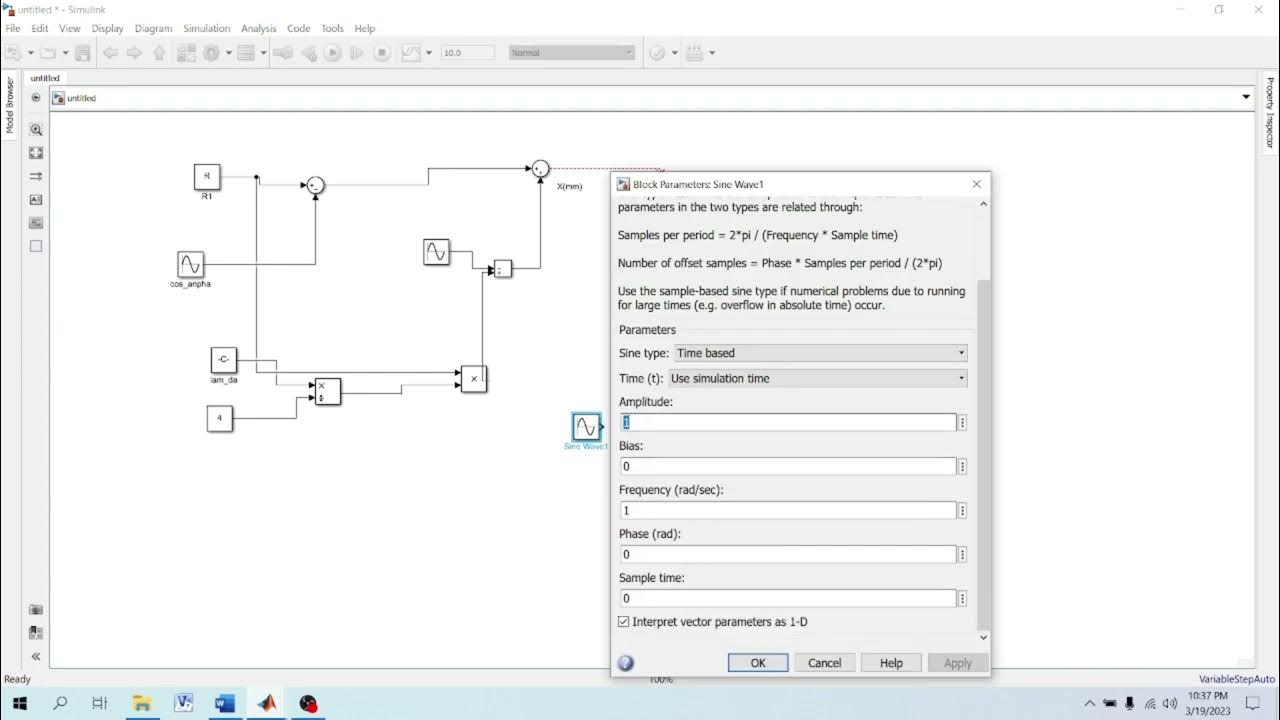Image resolution: width=1280 pixels, height=720 pixels.
Task: Click the Run simulation play button
Action: tap(333, 53)
